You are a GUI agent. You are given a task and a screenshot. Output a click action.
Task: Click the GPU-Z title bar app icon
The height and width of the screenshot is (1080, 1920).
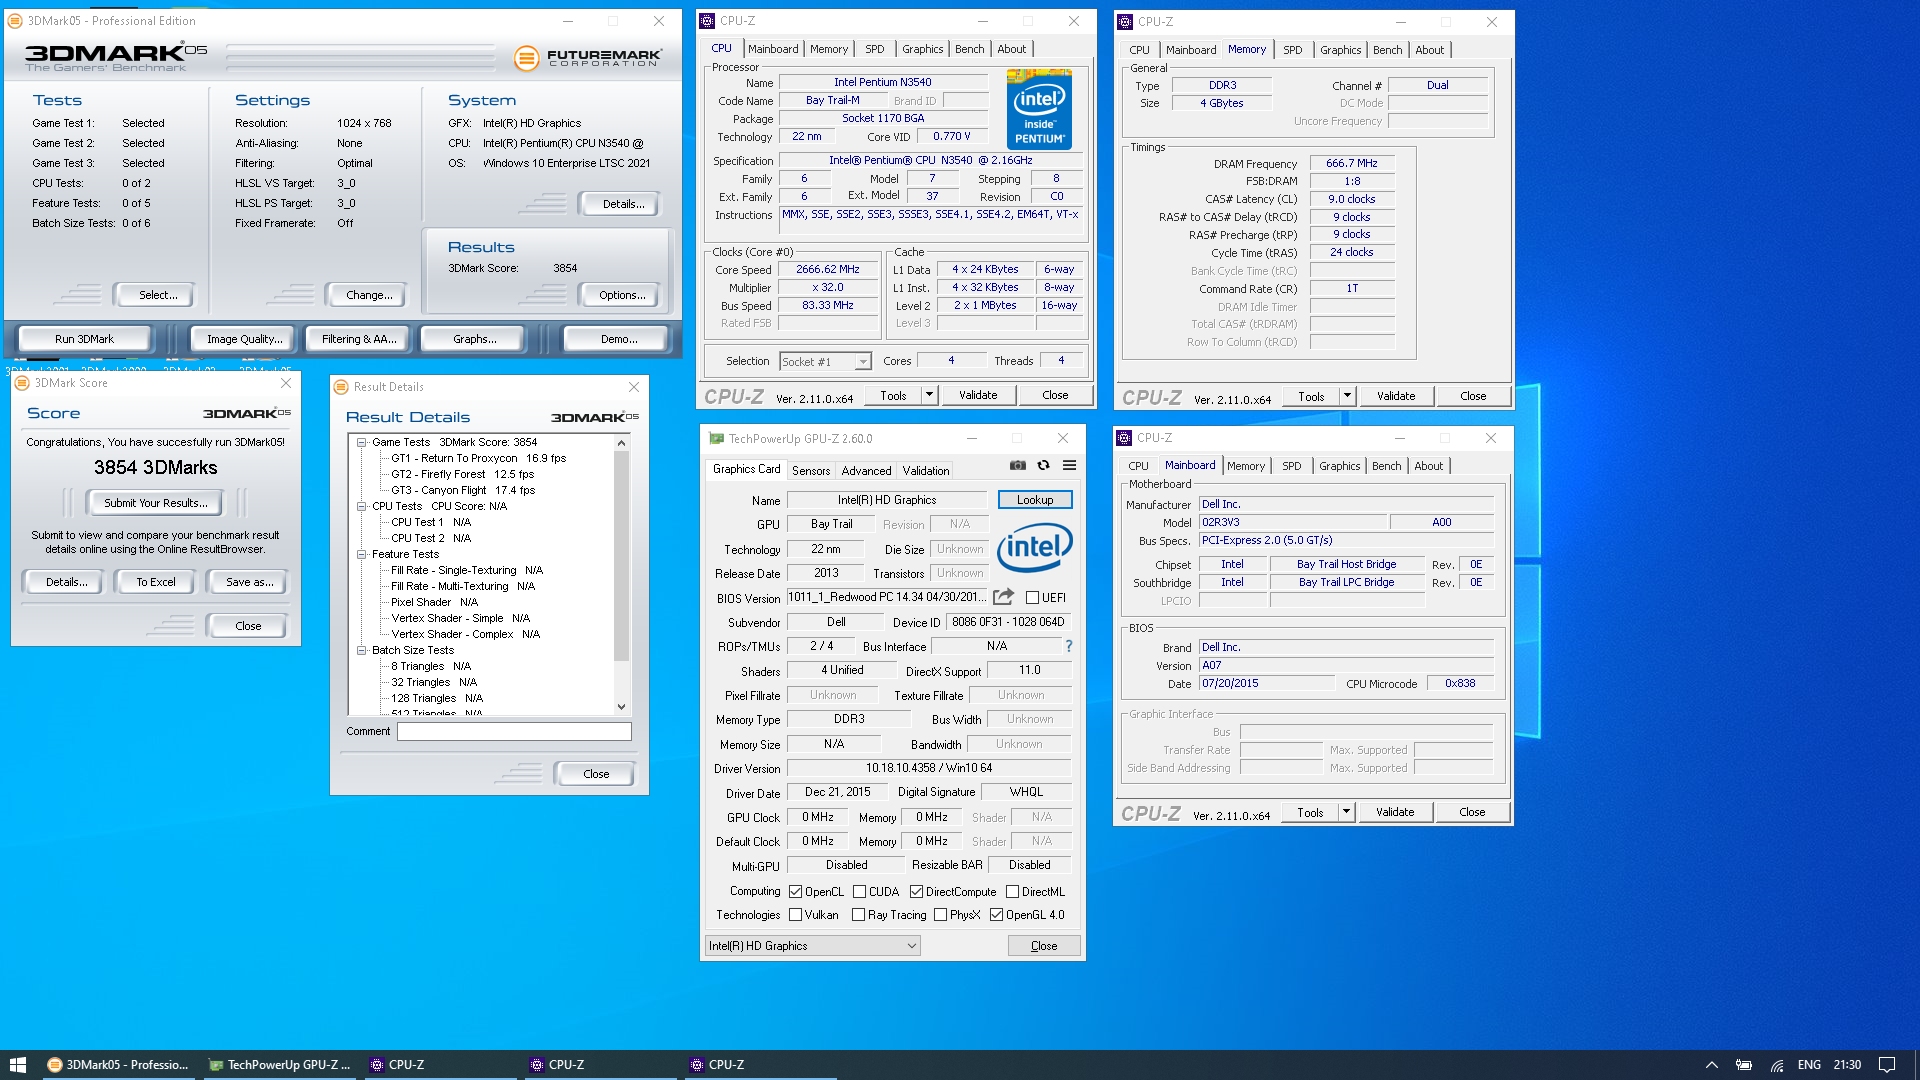(x=716, y=438)
